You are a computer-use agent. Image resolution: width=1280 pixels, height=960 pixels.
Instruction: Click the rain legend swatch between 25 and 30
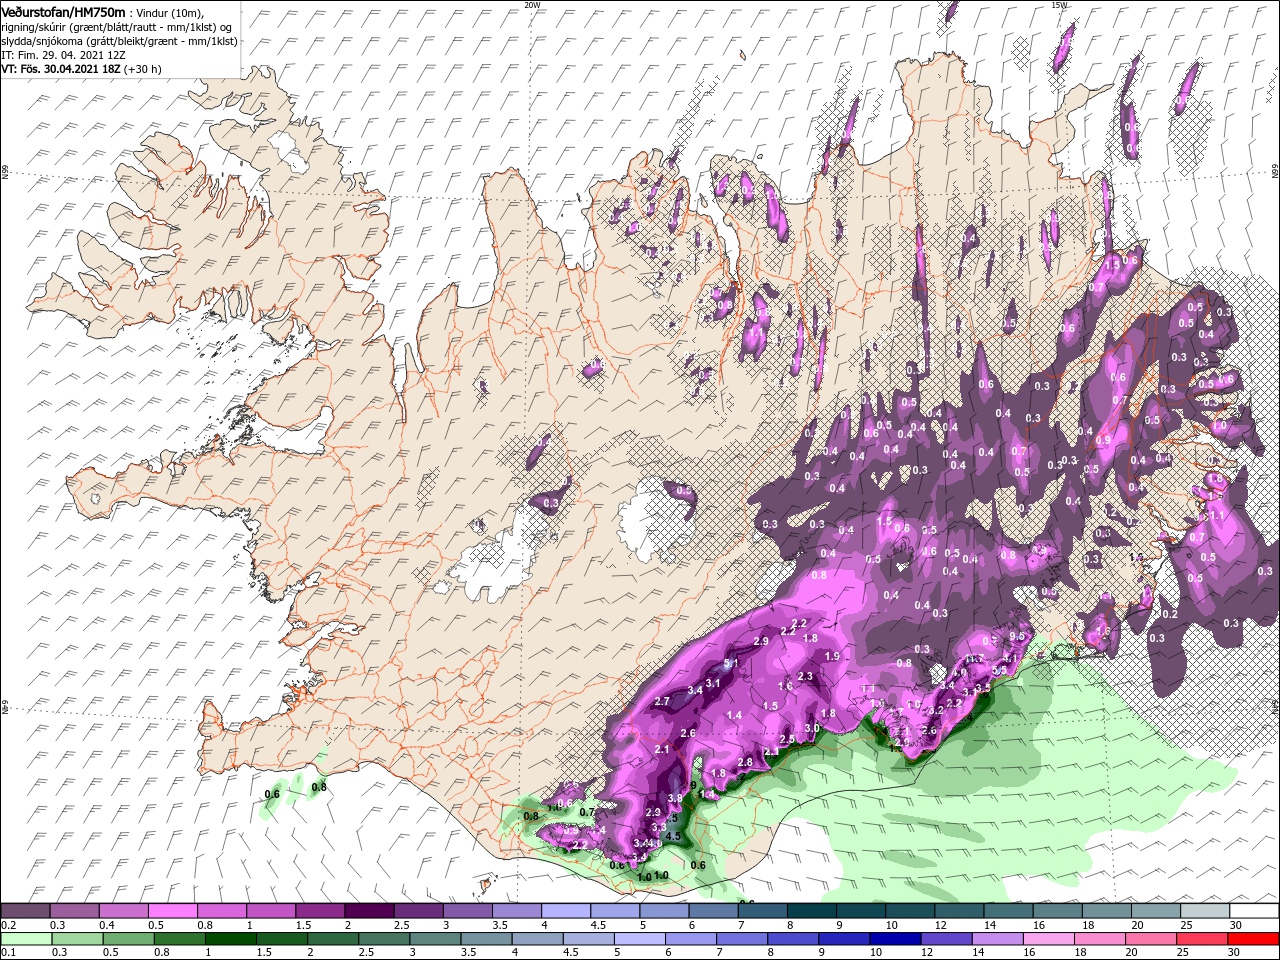[x=1204, y=939]
